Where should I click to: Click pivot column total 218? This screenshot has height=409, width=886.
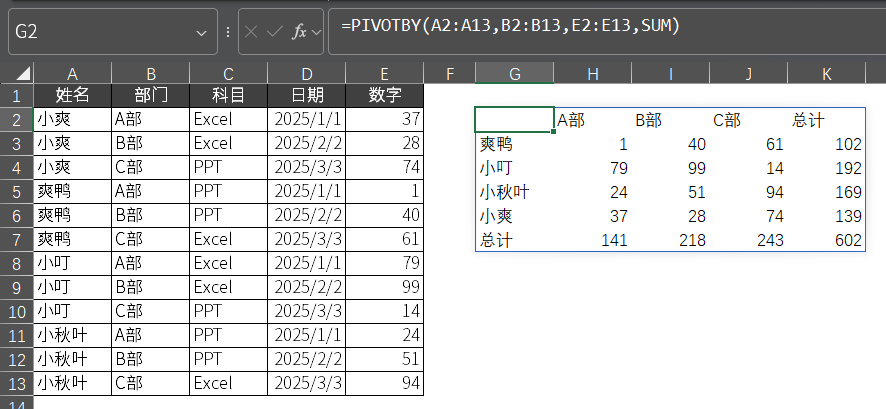pos(671,240)
